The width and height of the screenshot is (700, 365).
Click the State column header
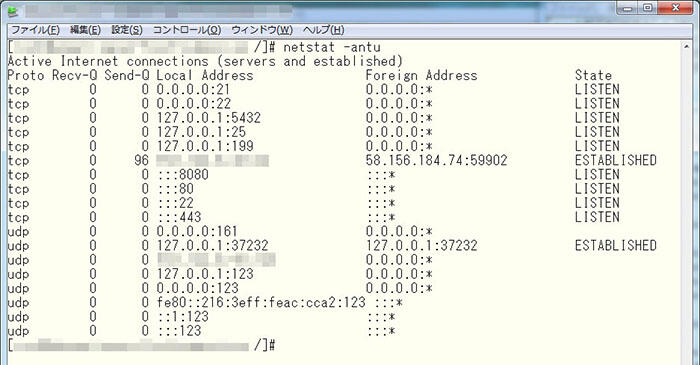(593, 75)
